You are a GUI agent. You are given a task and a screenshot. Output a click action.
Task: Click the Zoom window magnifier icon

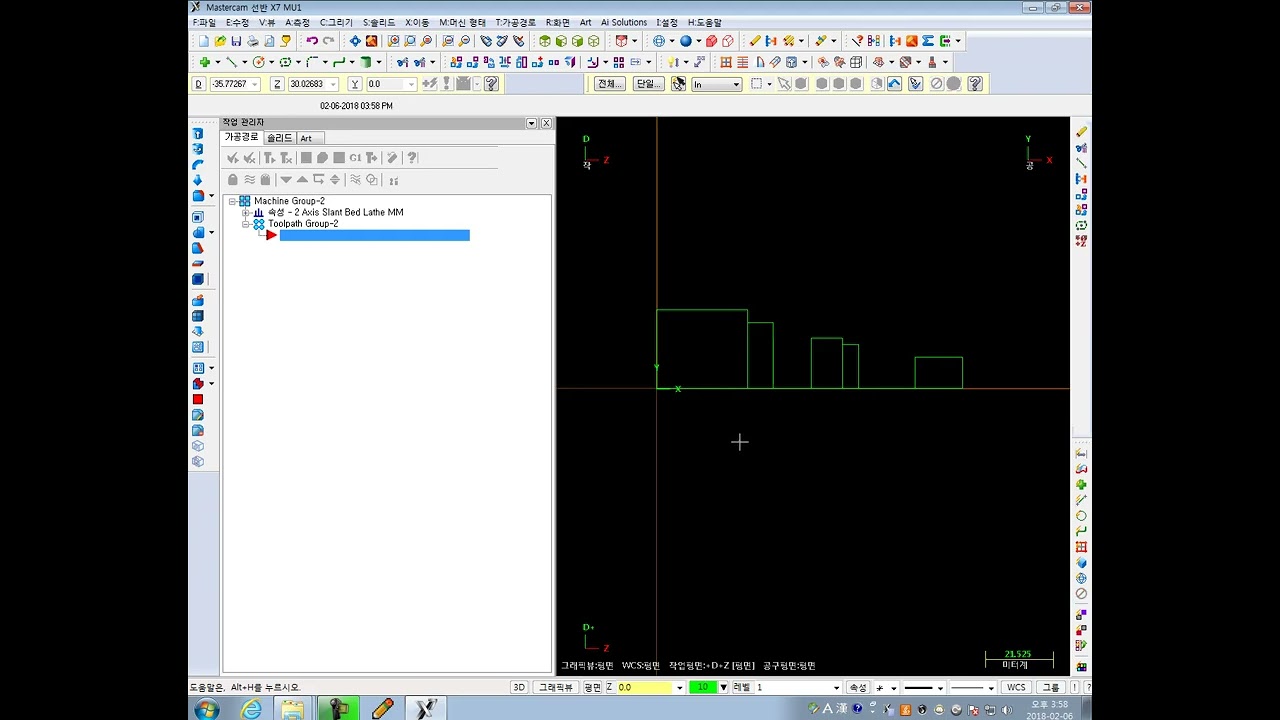pyautogui.click(x=394, y=41)
